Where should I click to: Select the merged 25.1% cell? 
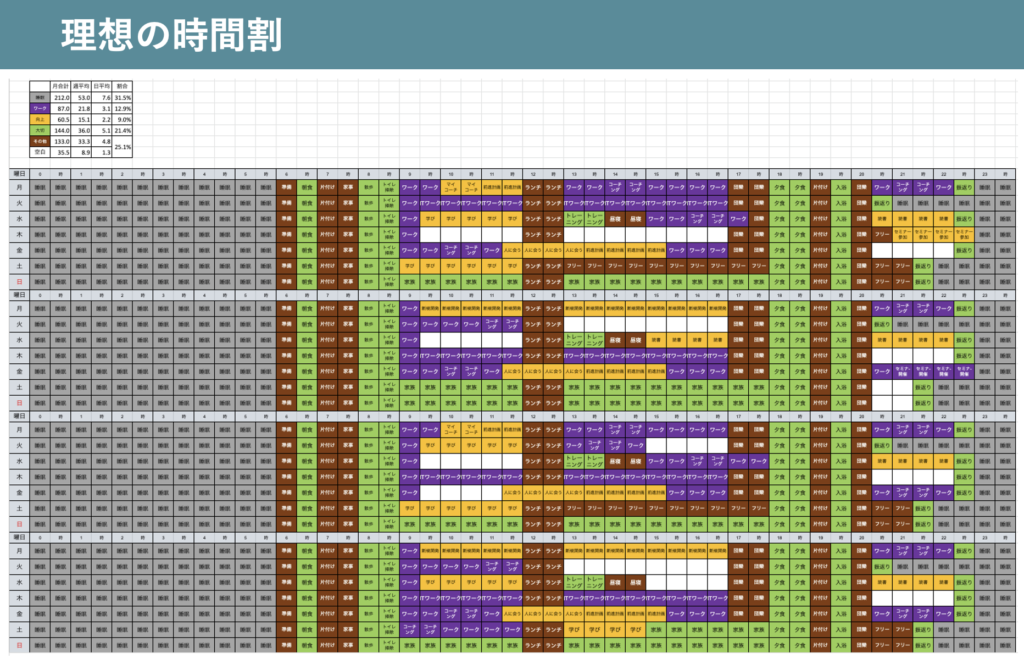[122, 147]
